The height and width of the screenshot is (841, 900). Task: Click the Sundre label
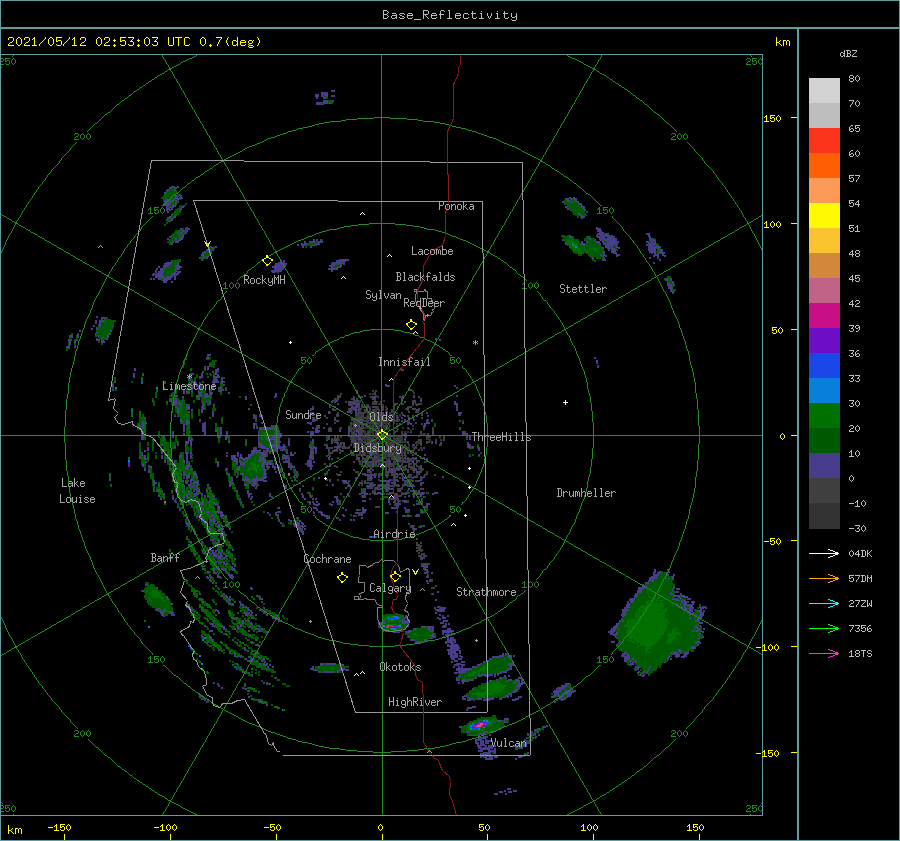pyautogui.click(x=303, y=414)
